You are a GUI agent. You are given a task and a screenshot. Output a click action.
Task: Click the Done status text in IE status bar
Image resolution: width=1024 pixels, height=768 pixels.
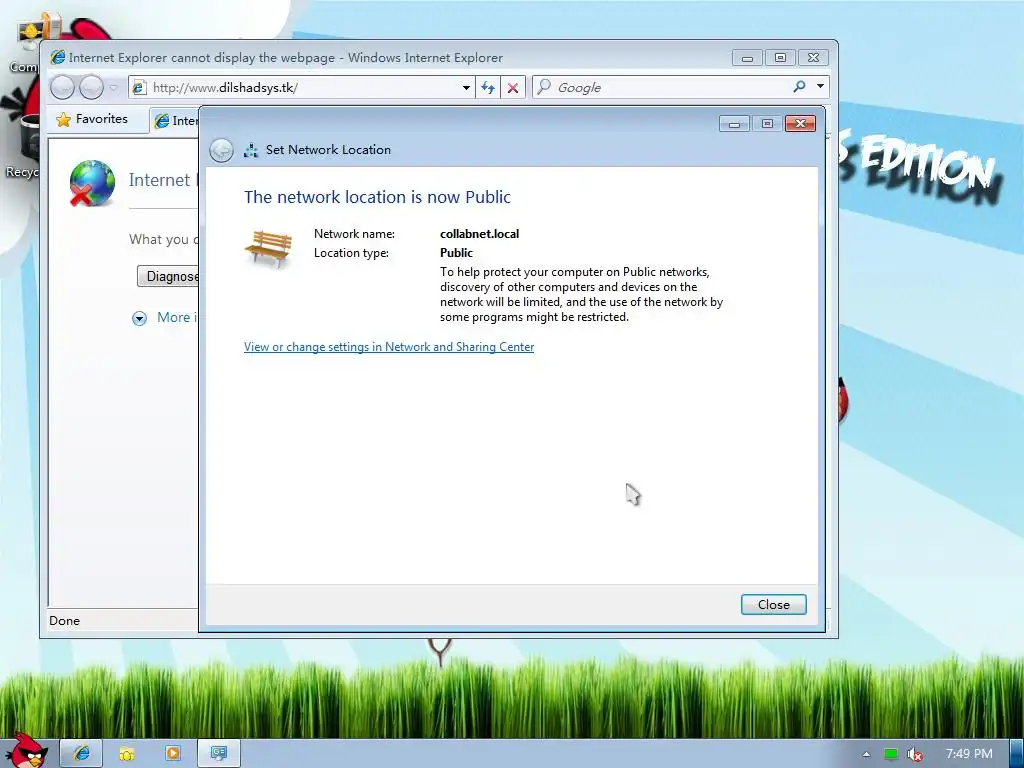[x=64, y=620]
